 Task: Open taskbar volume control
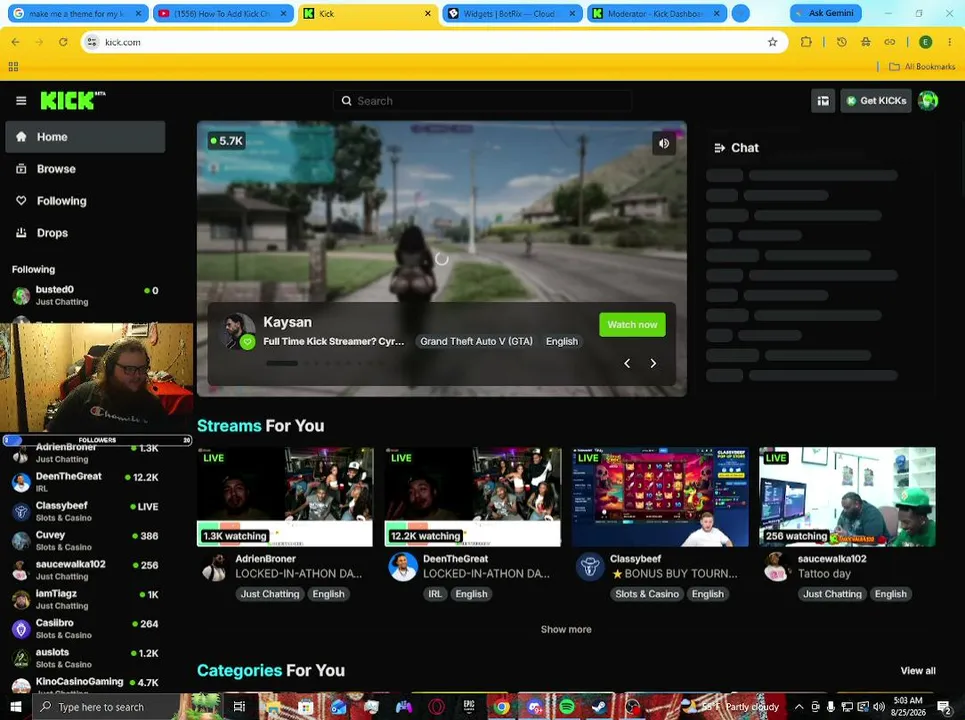[879, 706]
